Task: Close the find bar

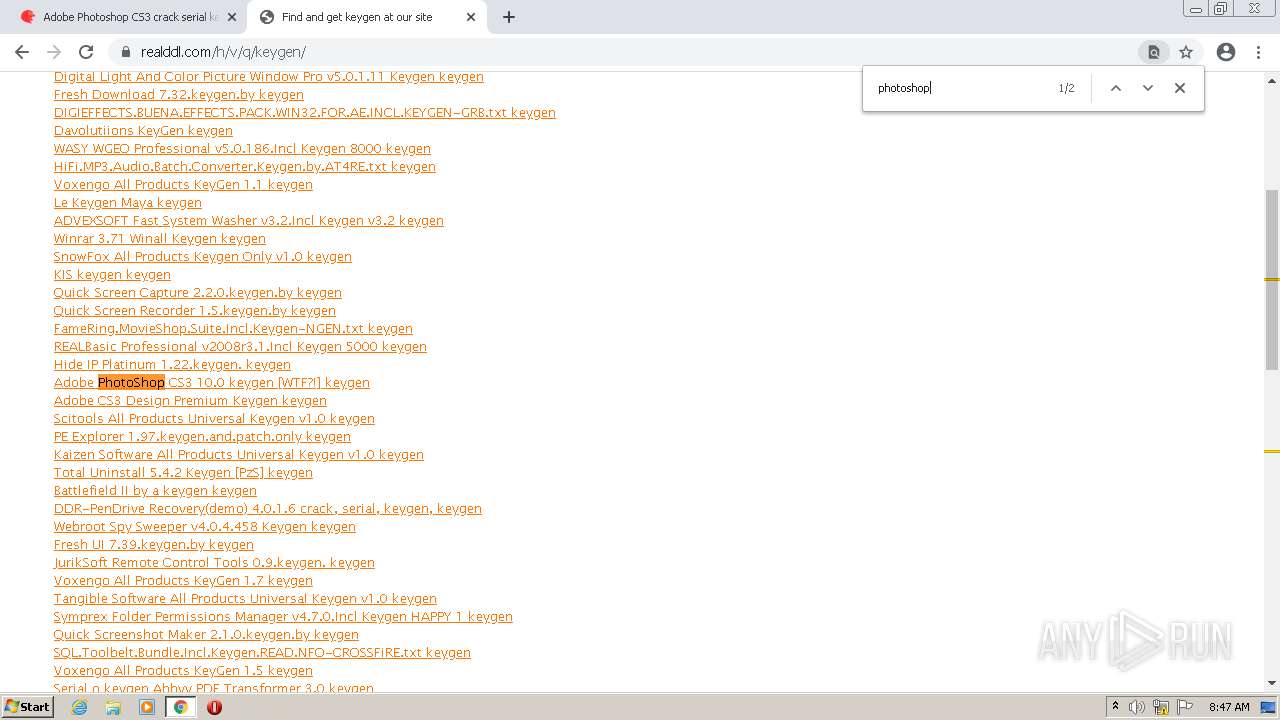Action: pos(1180,88)
